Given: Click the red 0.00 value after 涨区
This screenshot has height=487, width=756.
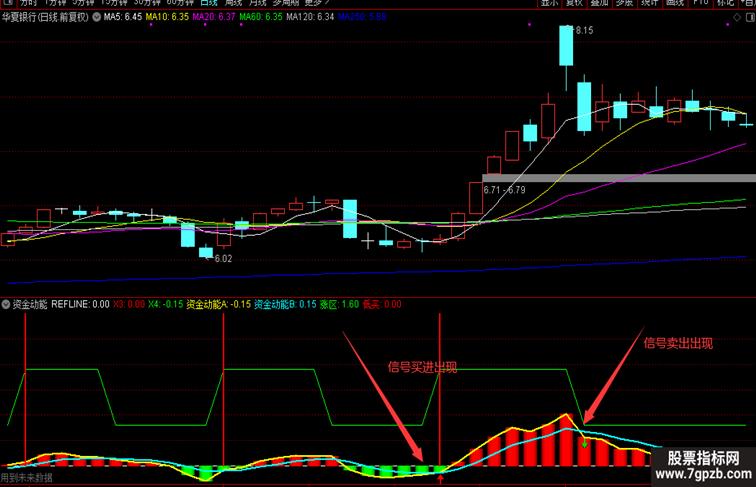Looking at the screenshot, I should 392,305.
